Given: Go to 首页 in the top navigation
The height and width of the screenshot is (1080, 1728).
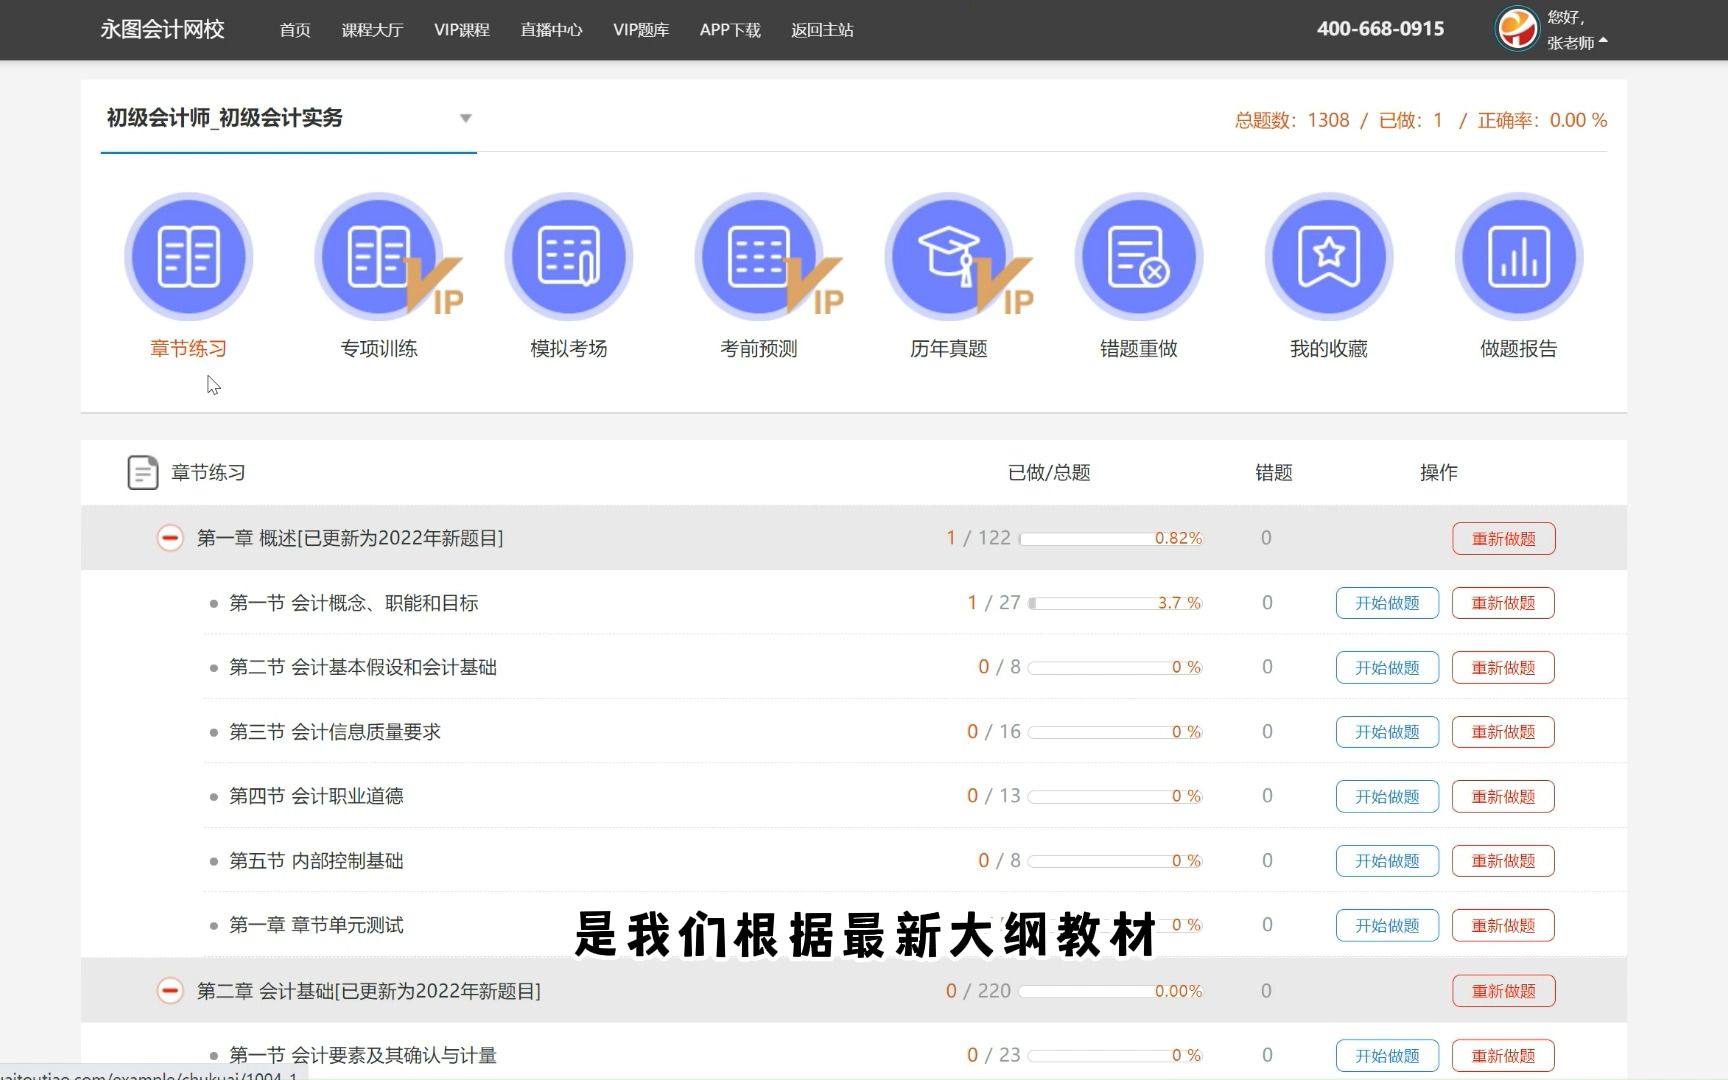Looking at the screenshot, I should pos(295,30).
